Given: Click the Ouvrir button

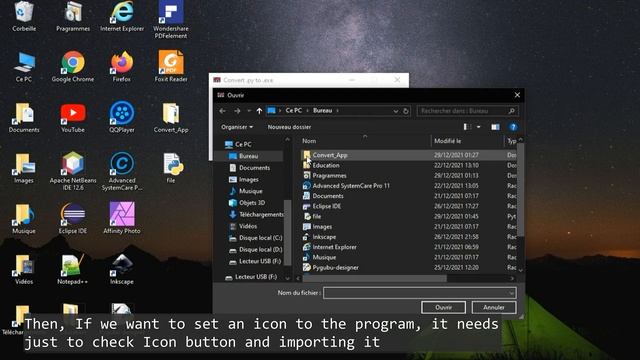Looking at the screenshot, I should (443, 307).
